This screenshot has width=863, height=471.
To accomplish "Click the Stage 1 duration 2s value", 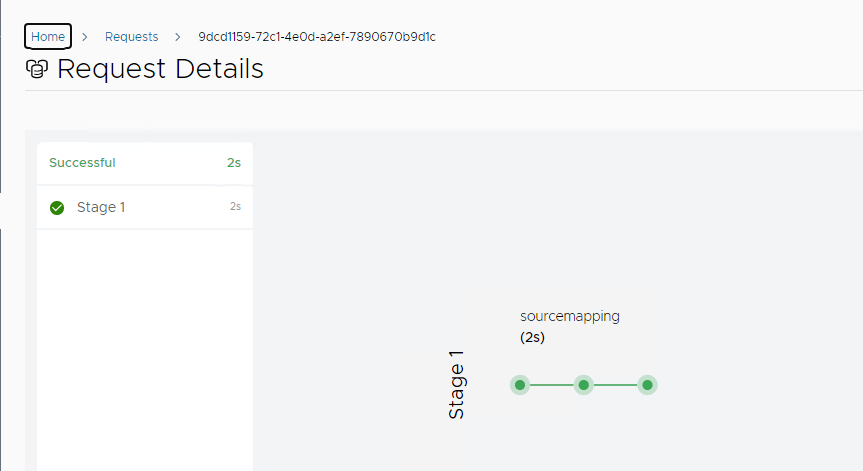I will (x=235, y=207).
